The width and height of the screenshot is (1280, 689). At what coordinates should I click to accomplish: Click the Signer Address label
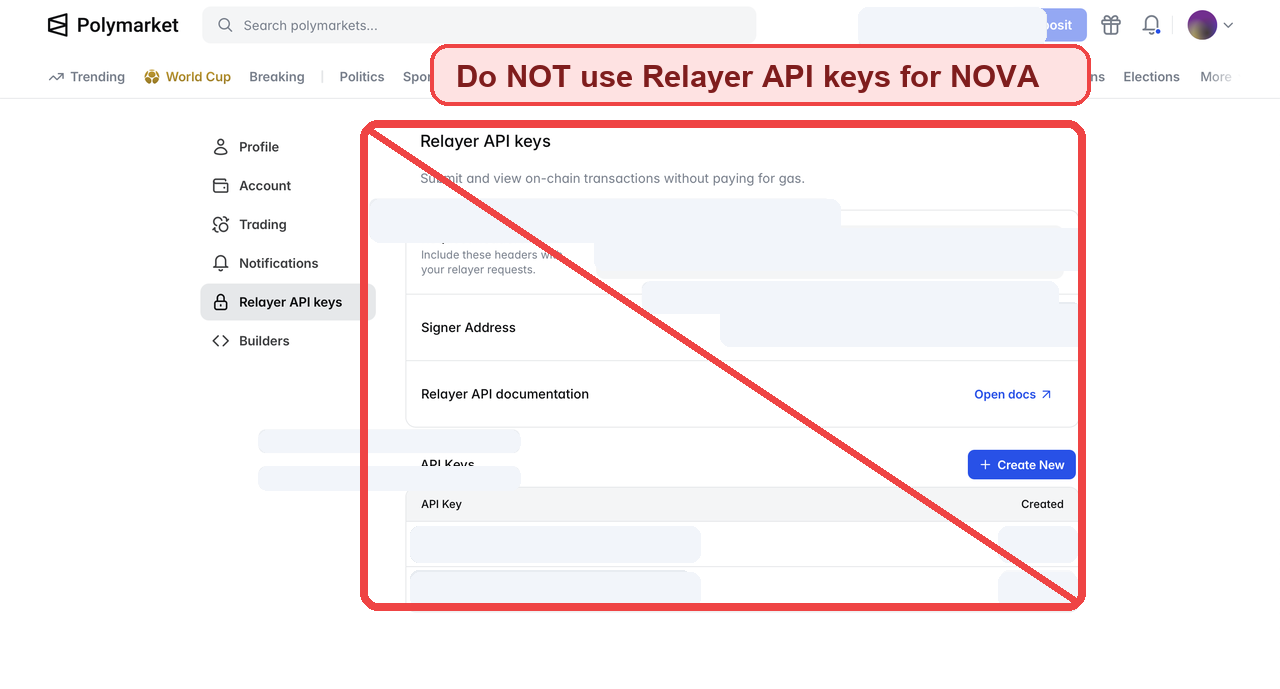tap(468, 328)
